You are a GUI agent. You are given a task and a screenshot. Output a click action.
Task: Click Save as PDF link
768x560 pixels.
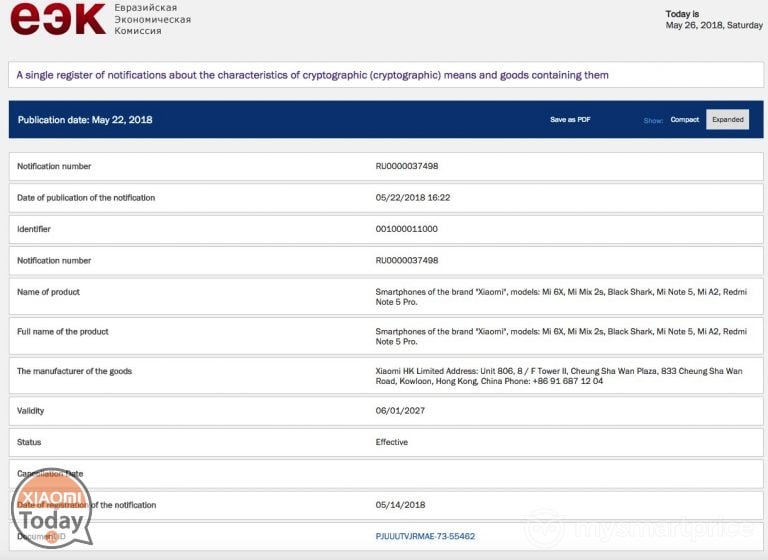click(x=570, y=120)
